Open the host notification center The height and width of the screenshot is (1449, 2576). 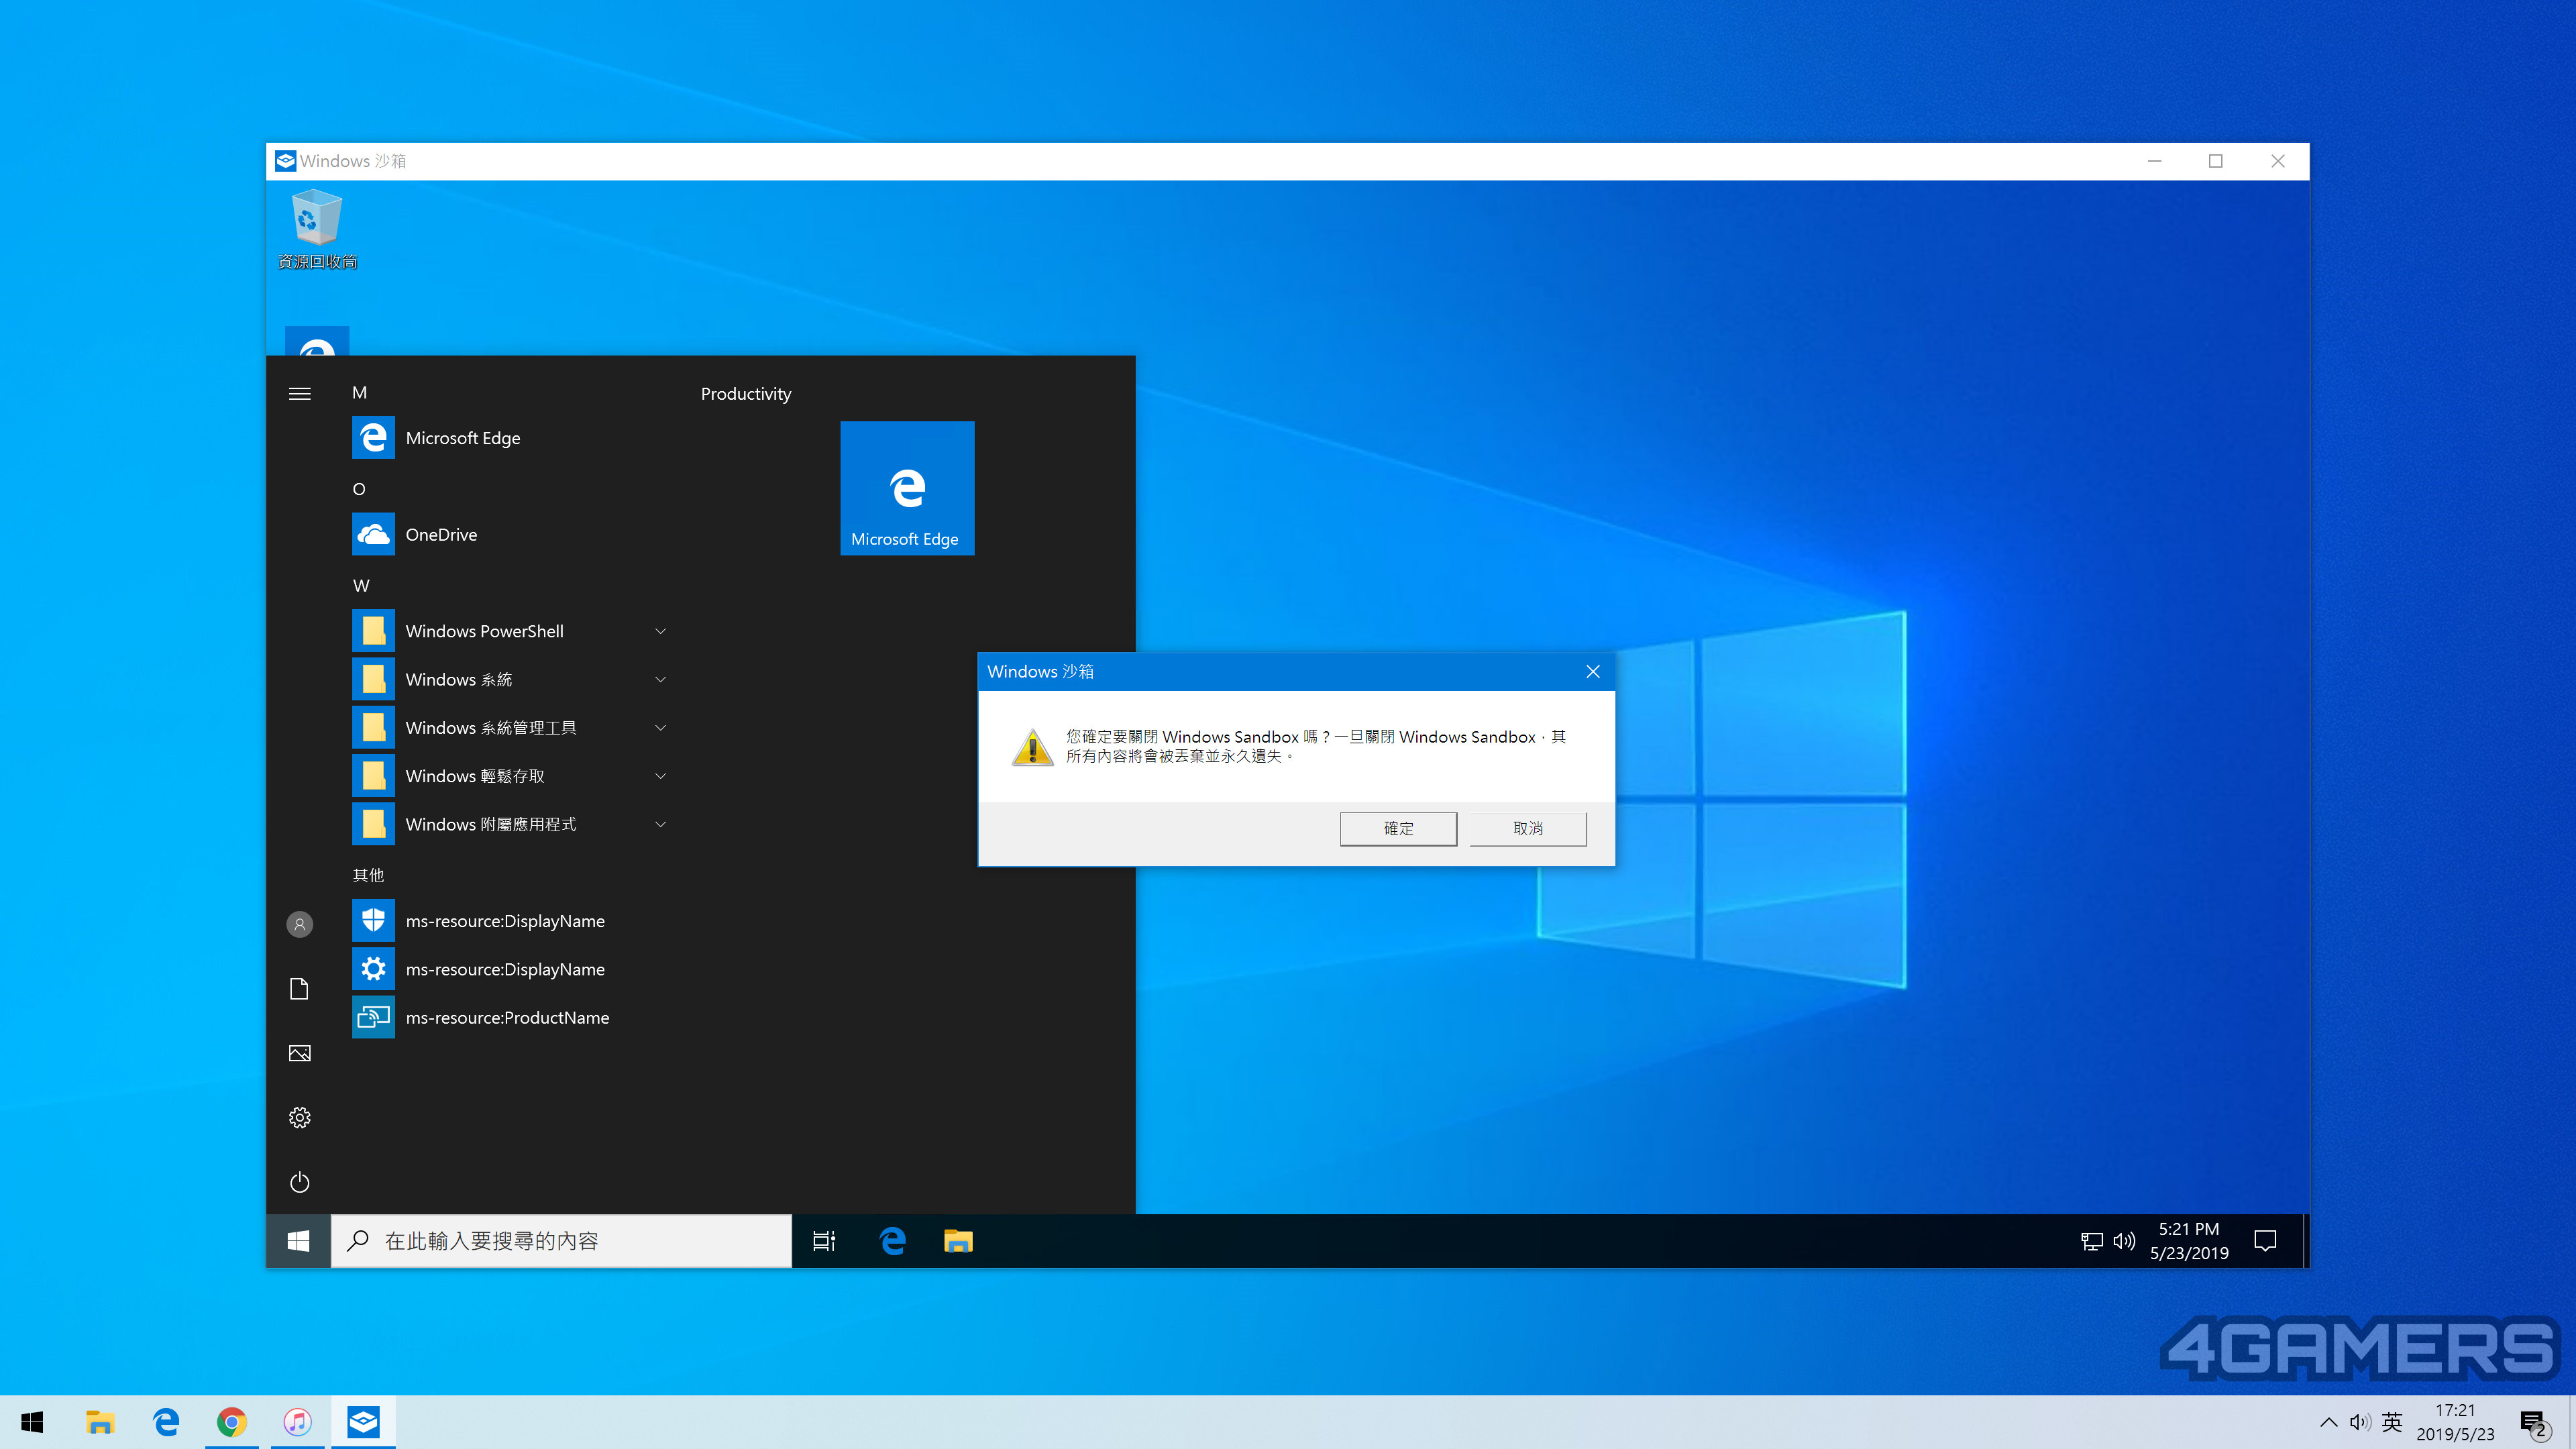(x=2534, y=1423)
